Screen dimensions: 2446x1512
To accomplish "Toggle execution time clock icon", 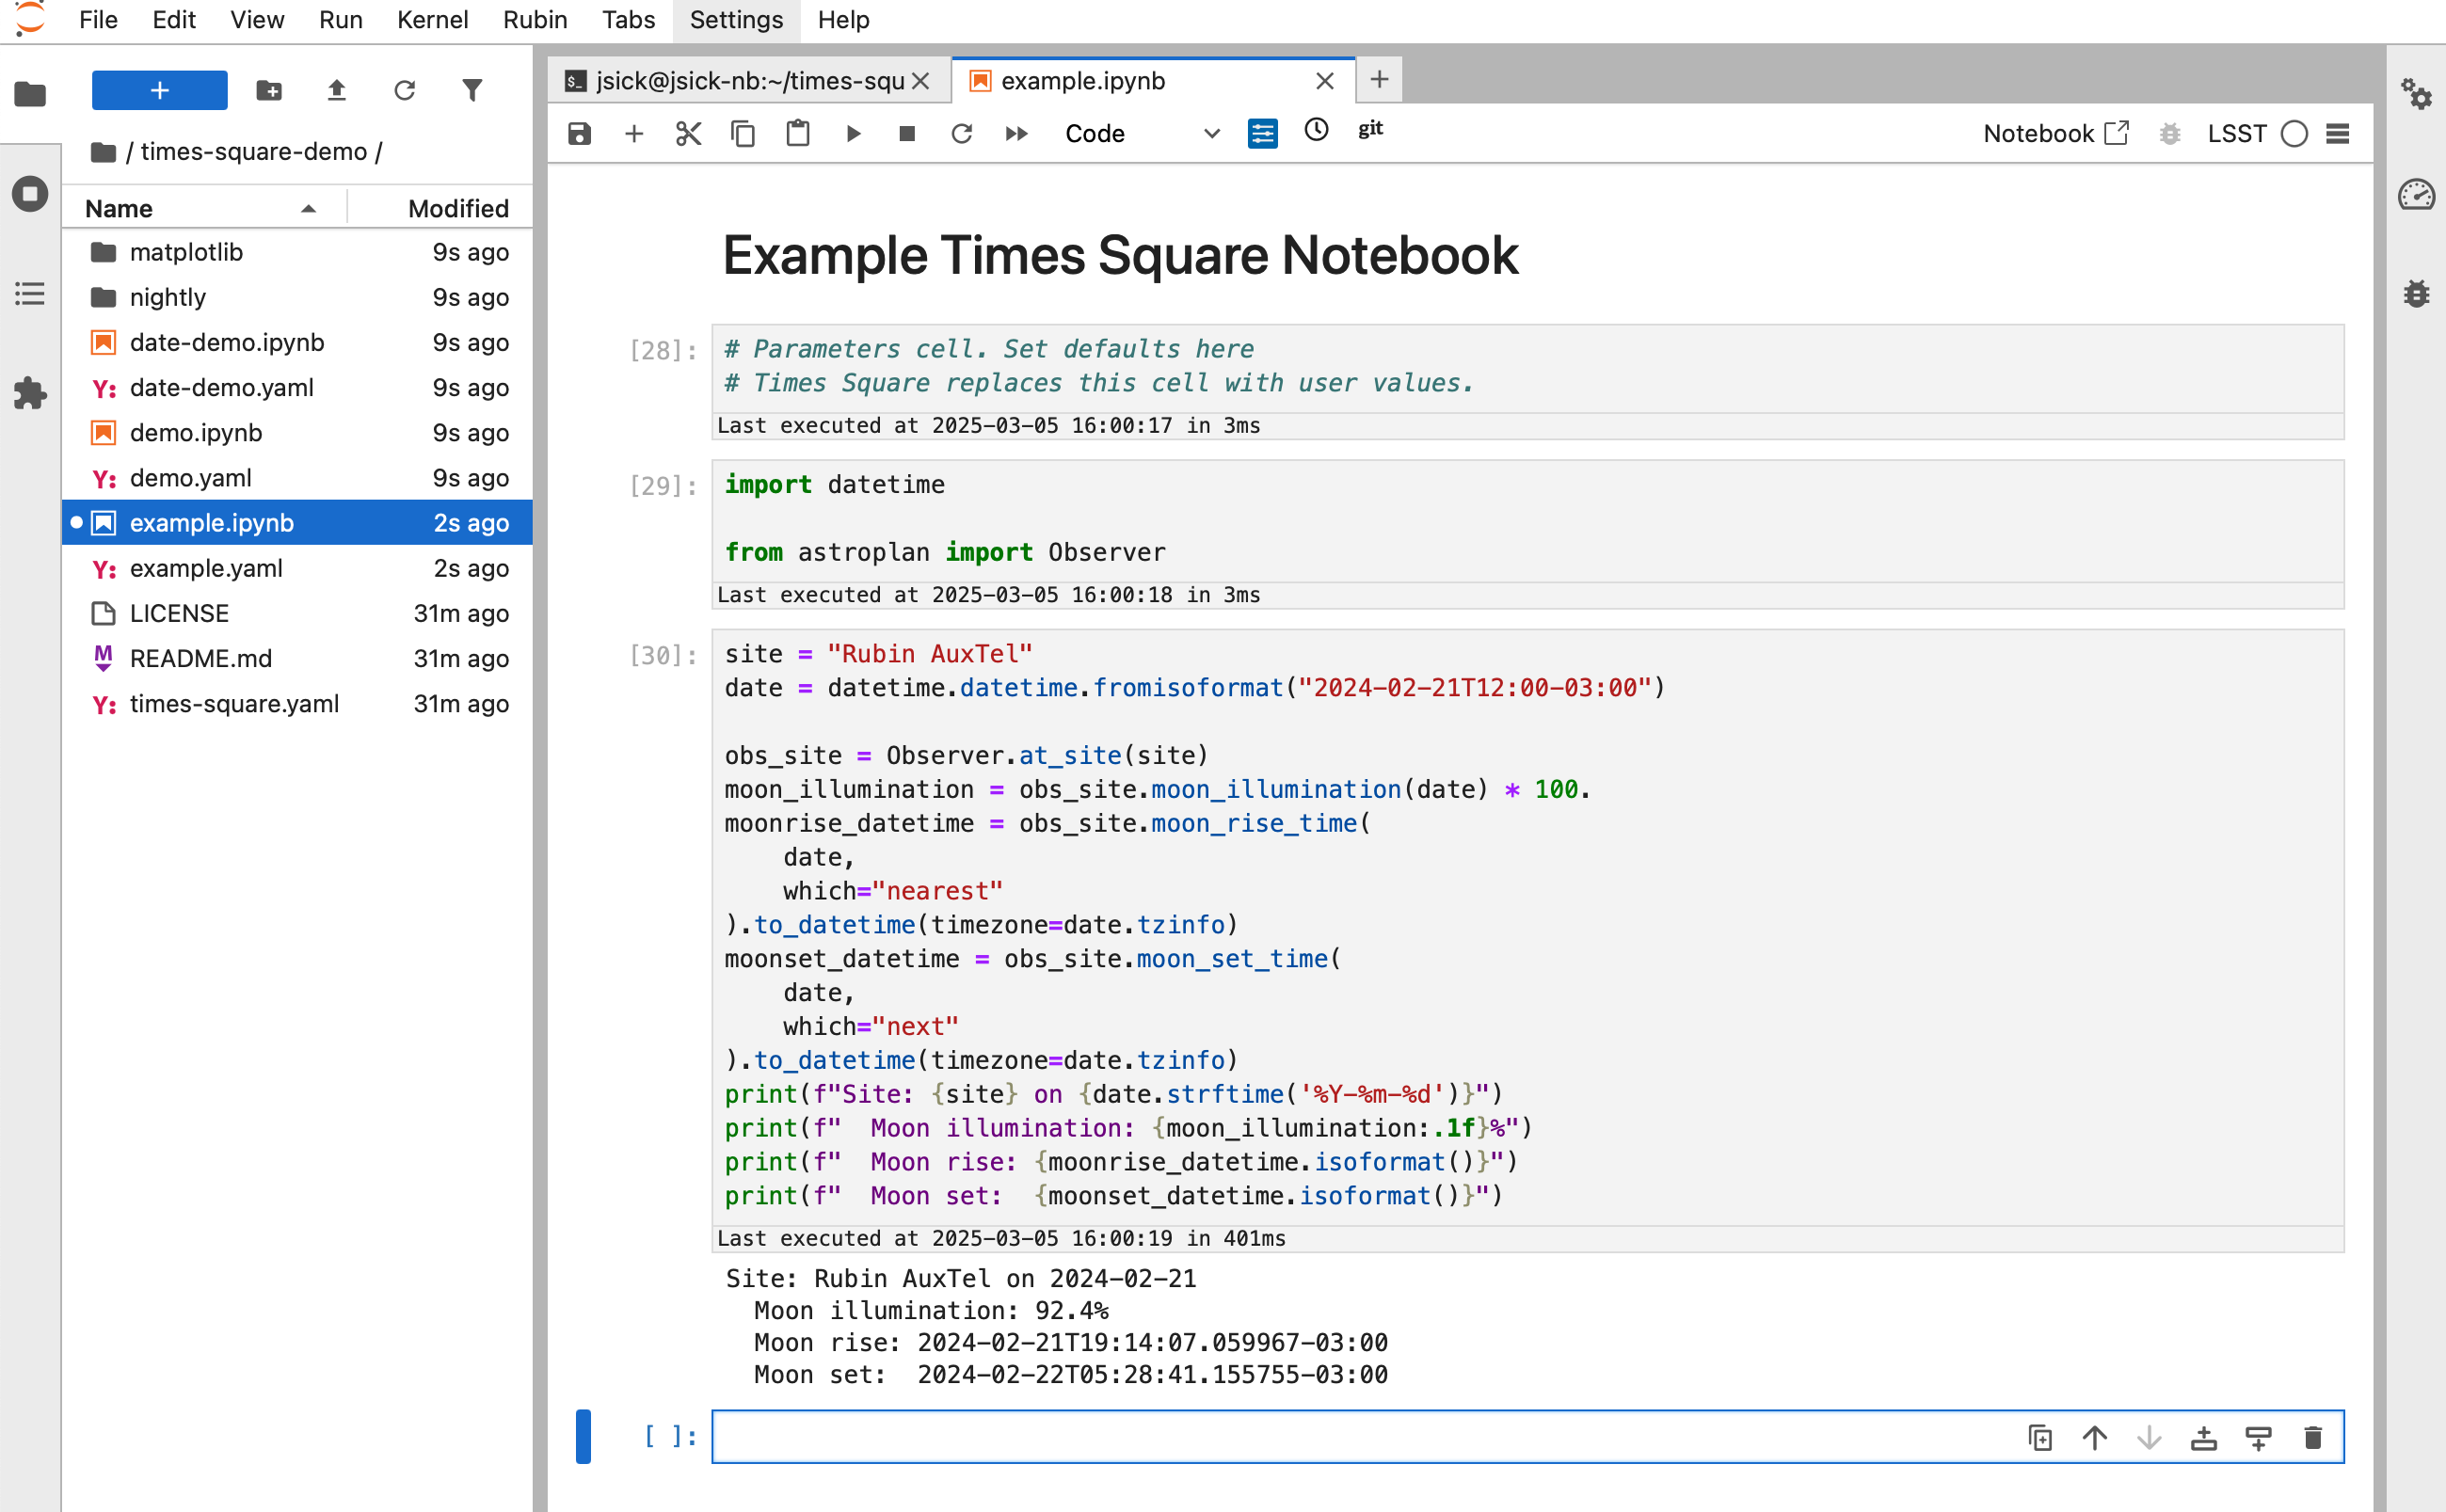I will [x=1317, y=130].
